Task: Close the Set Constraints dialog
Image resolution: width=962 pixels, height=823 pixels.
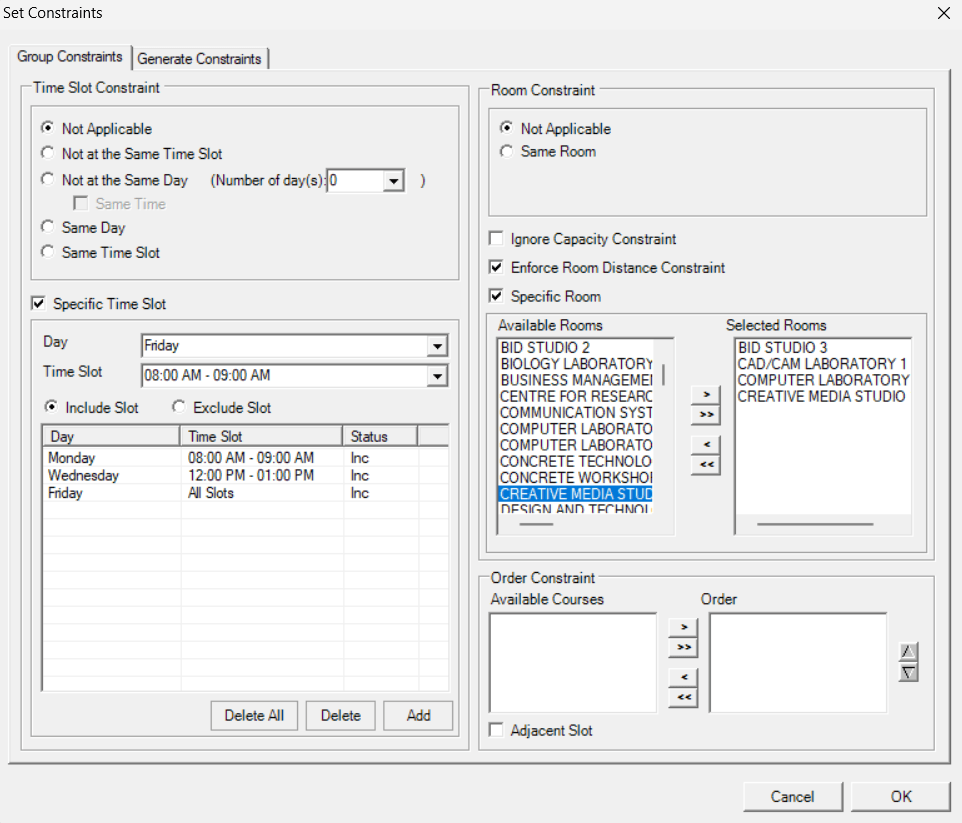Action: pos(944,13)
